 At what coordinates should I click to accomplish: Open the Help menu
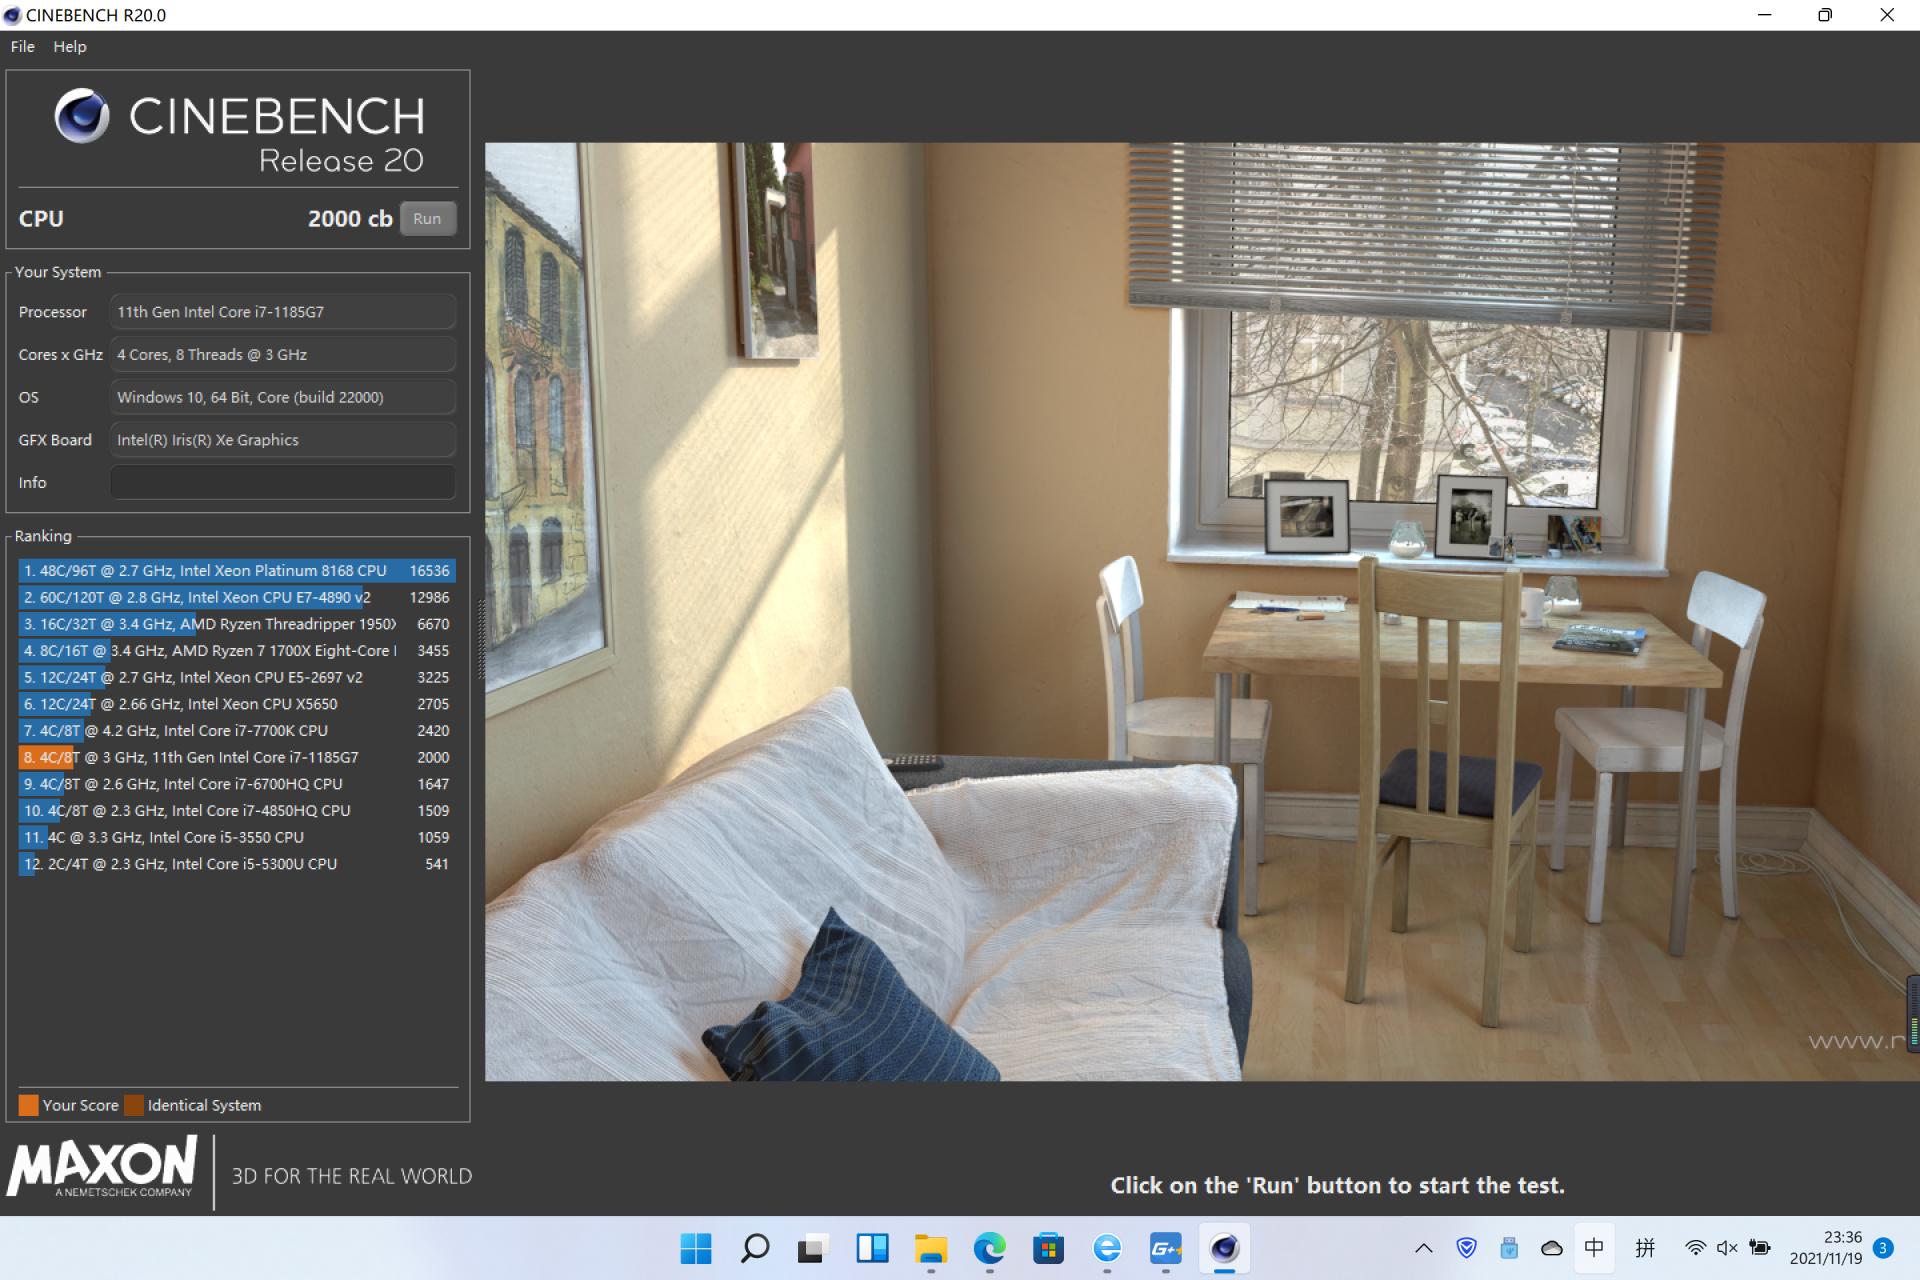69,46
